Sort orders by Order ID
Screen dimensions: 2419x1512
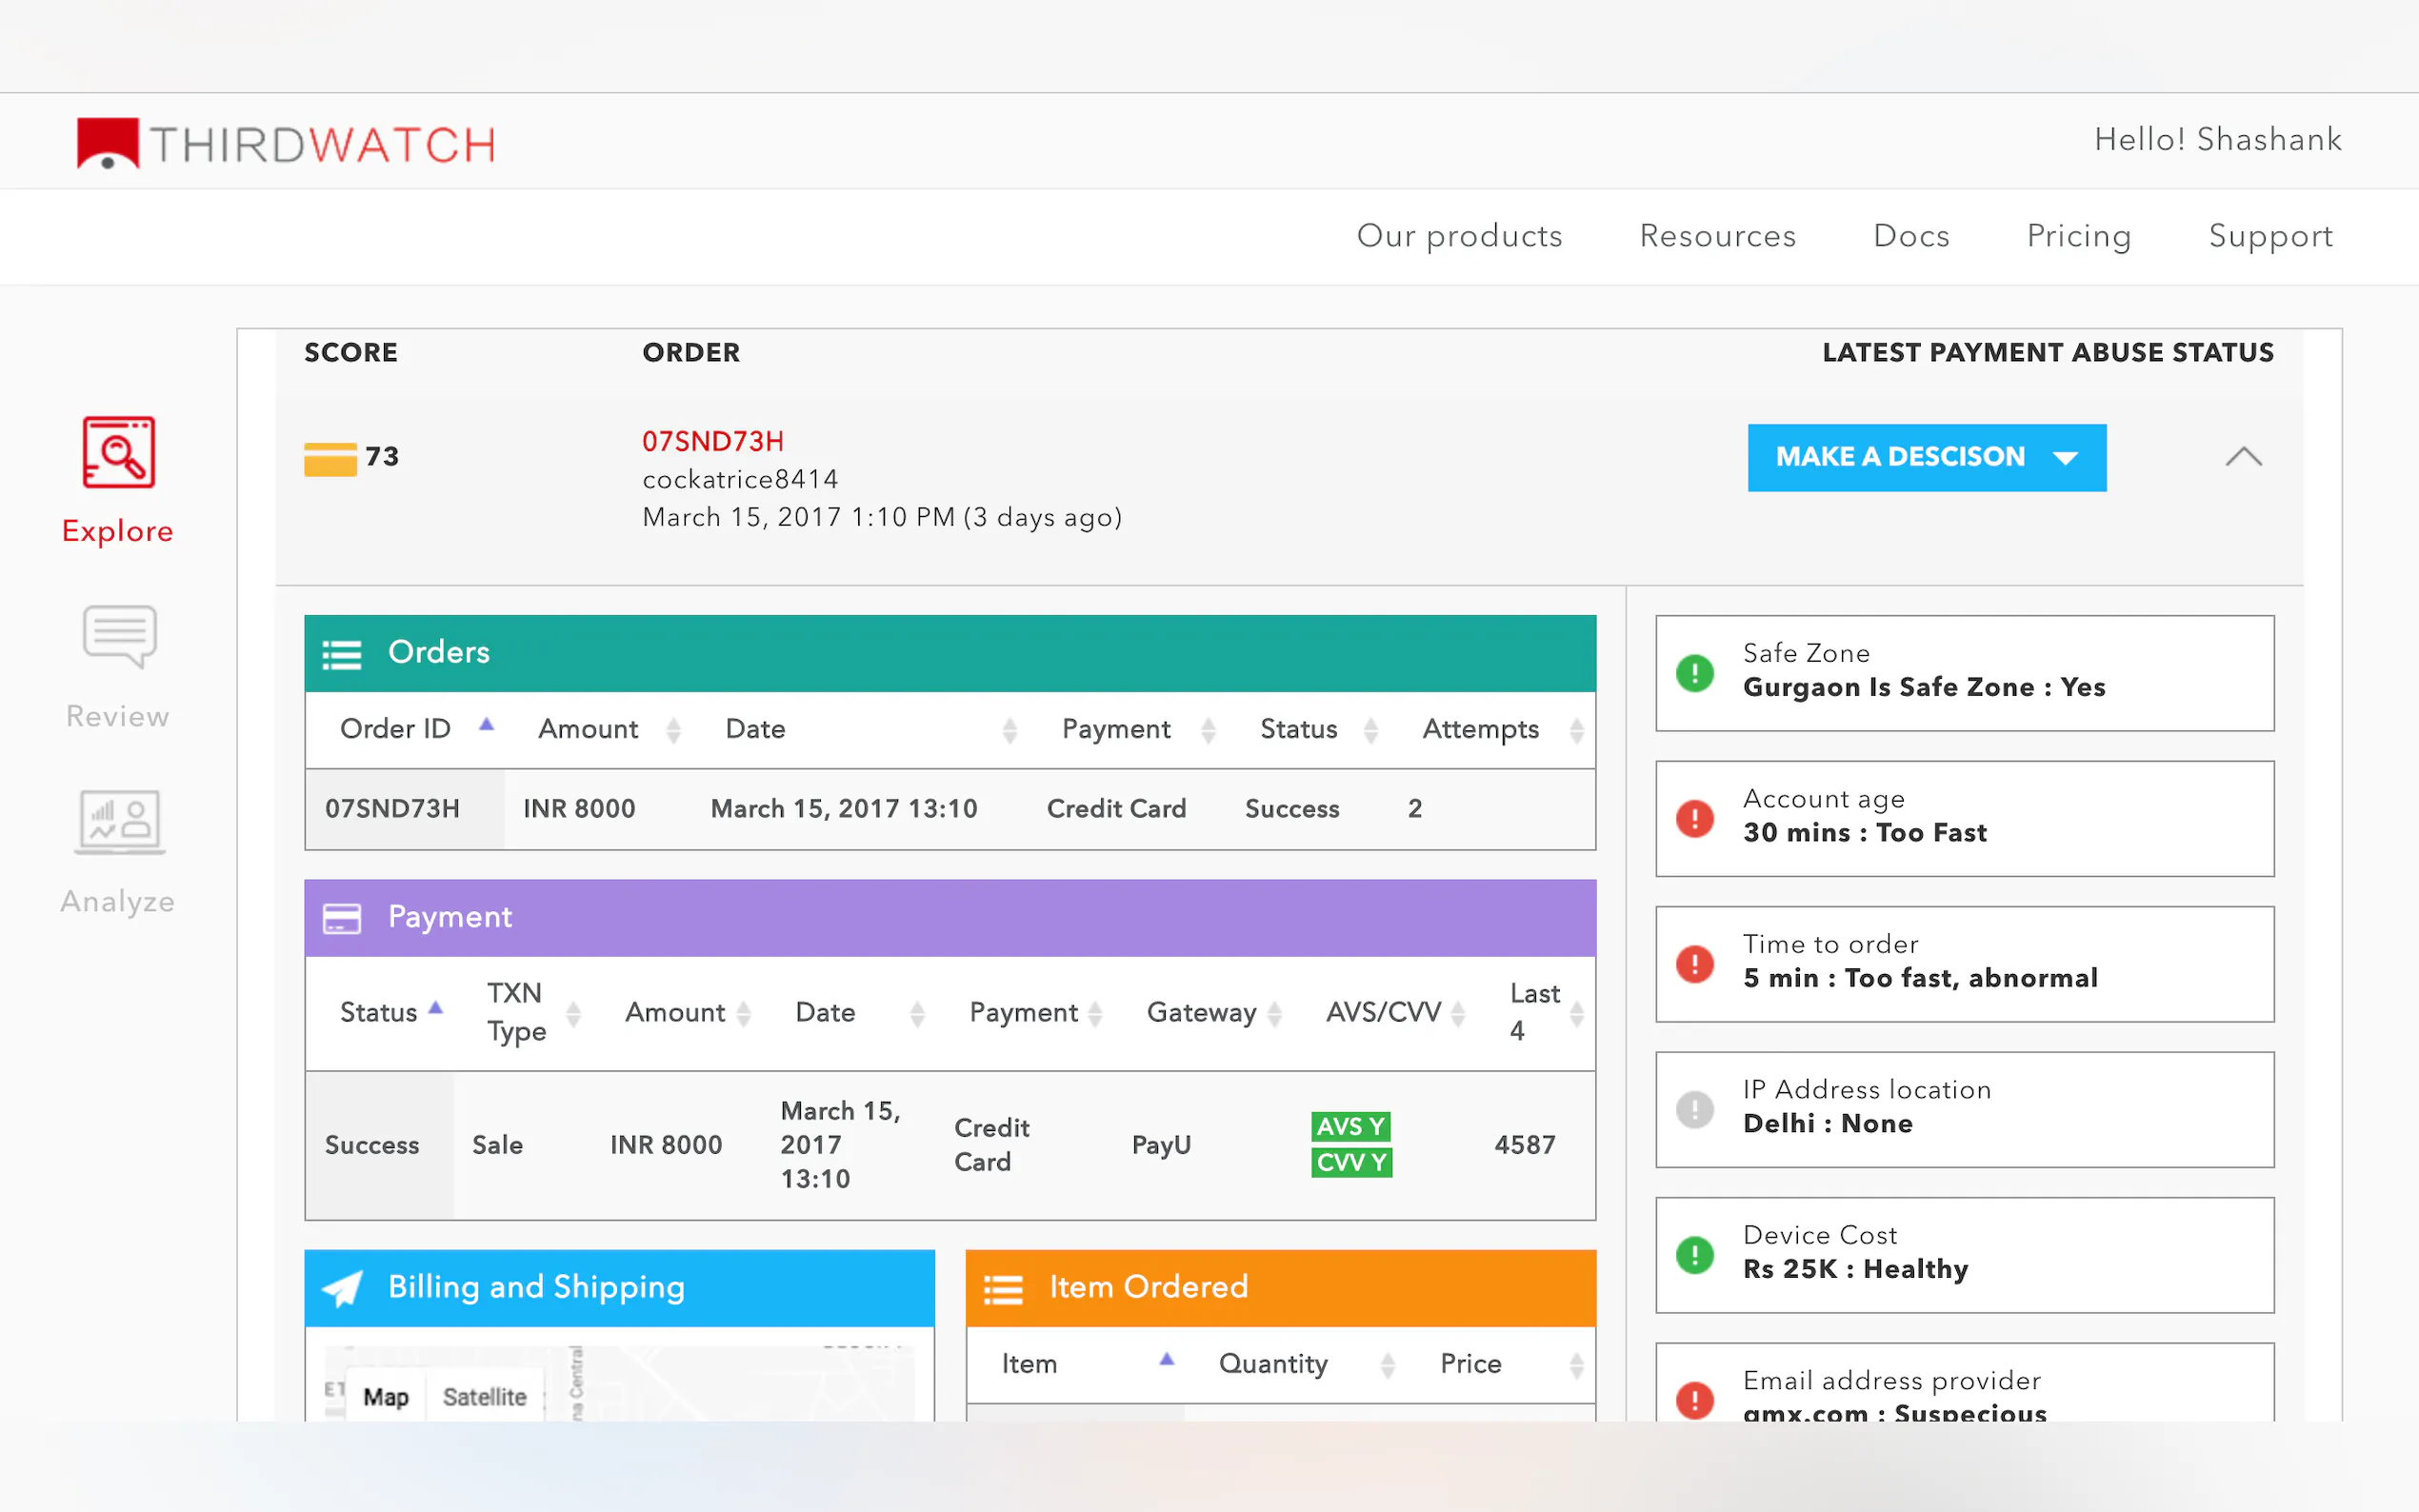395,729
